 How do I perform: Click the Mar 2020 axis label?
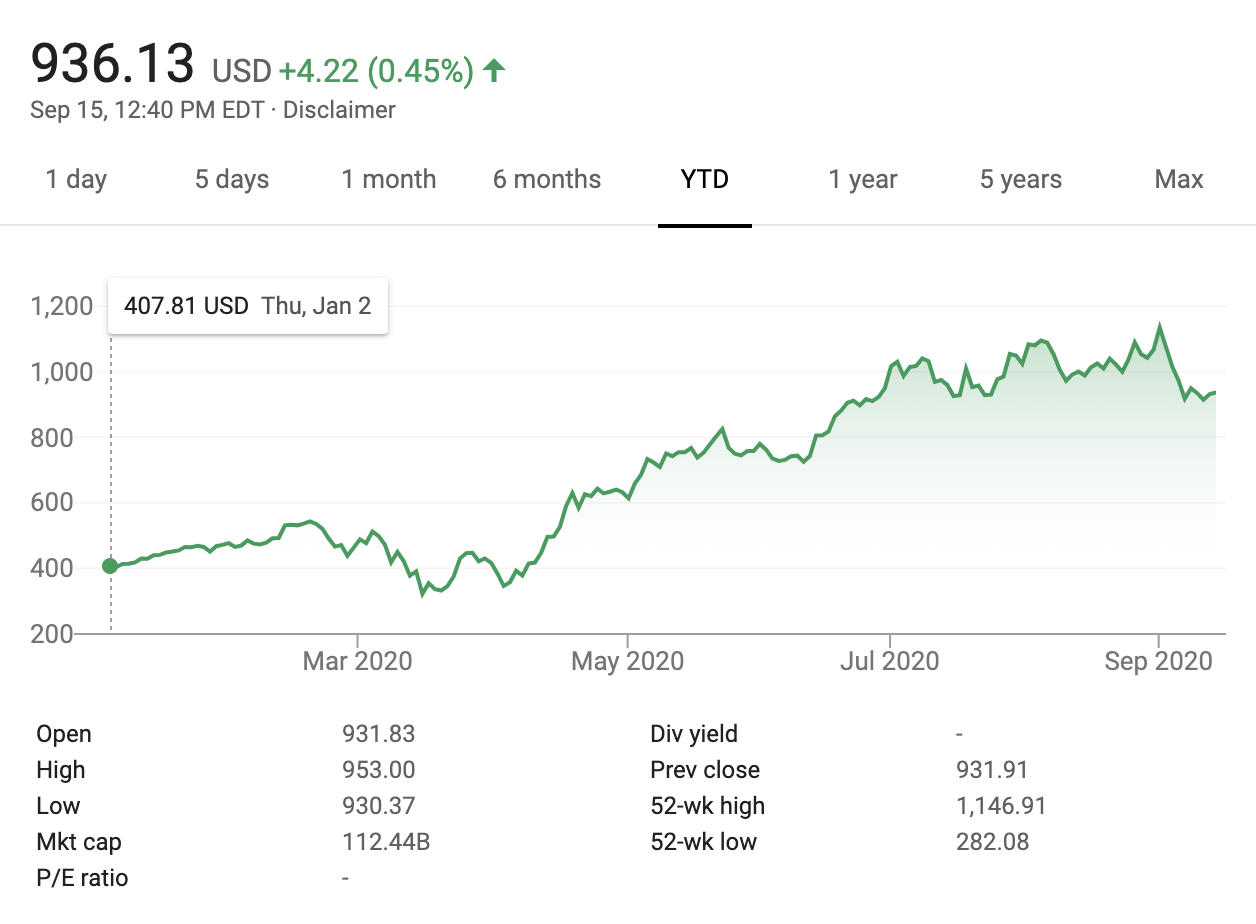click(x=357, y=662)
